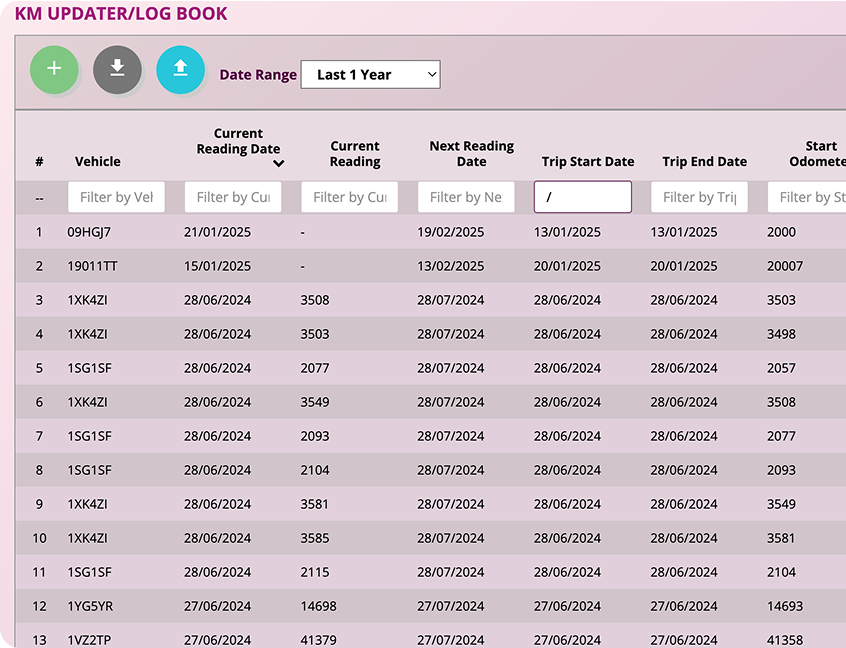
Task: Click row number 6 cell
Action: click(x=39, y=402)
